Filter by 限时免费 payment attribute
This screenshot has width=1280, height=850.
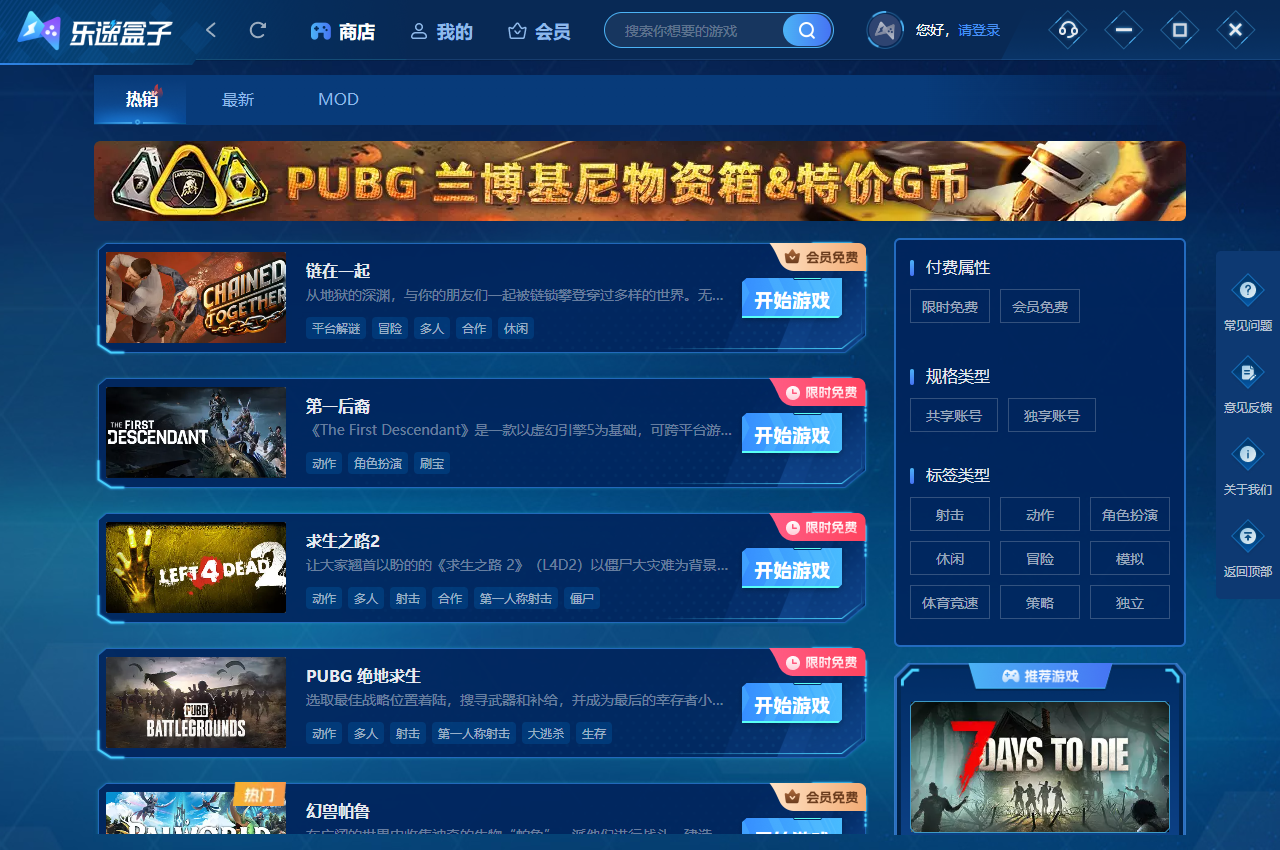coord(950,307)
